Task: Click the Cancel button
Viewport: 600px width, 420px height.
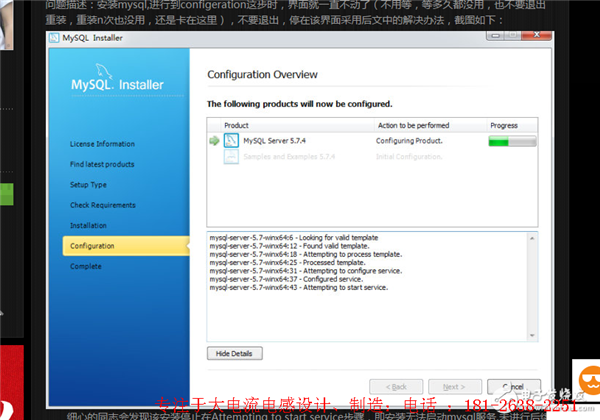Action: point(514,387)
